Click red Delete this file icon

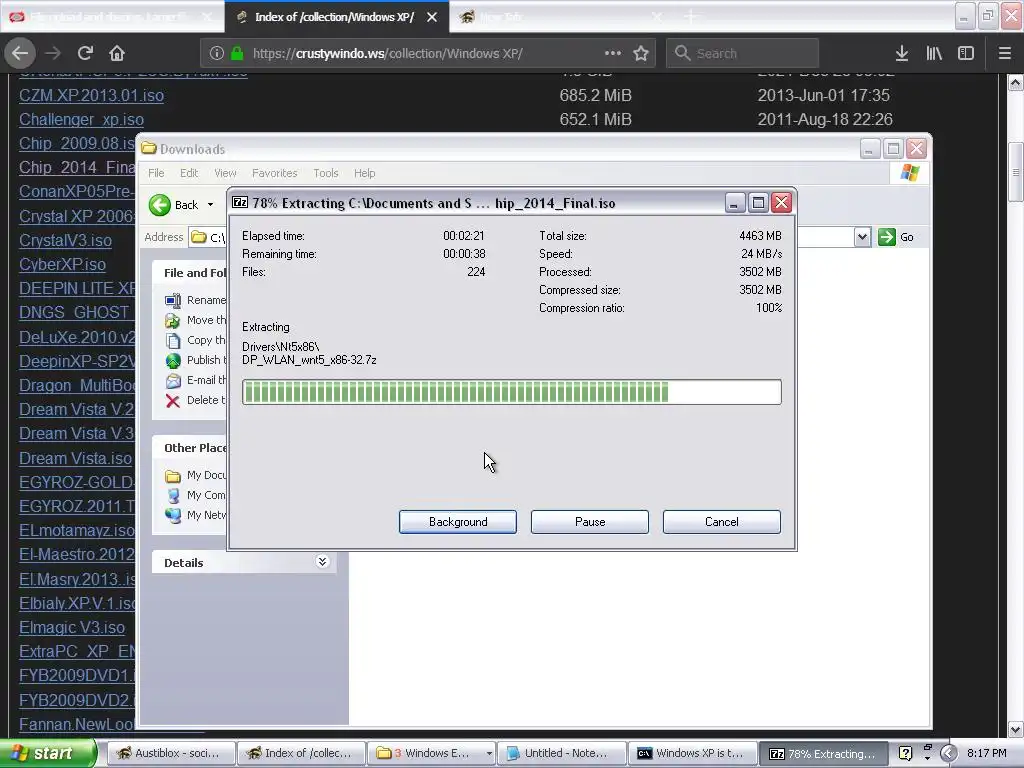click(172, 401)
